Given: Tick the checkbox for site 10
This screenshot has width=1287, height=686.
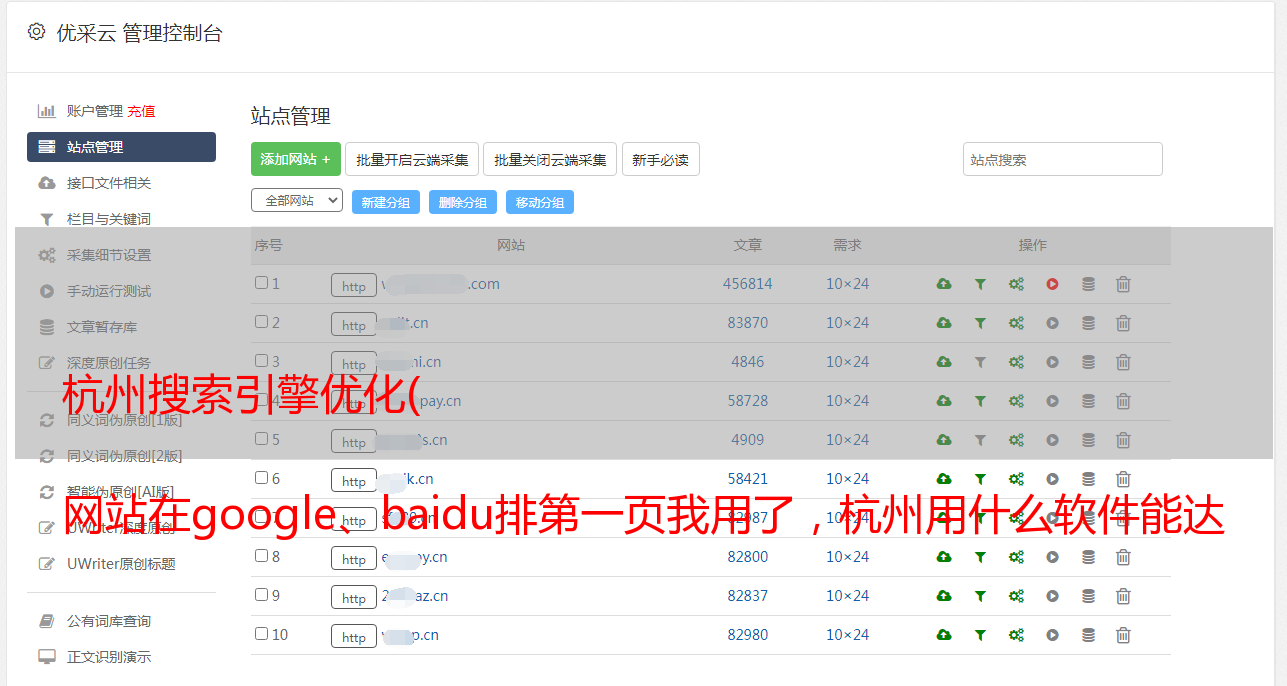Looking at the screenshot, I should pyautogui.click(x=261, y=634).
